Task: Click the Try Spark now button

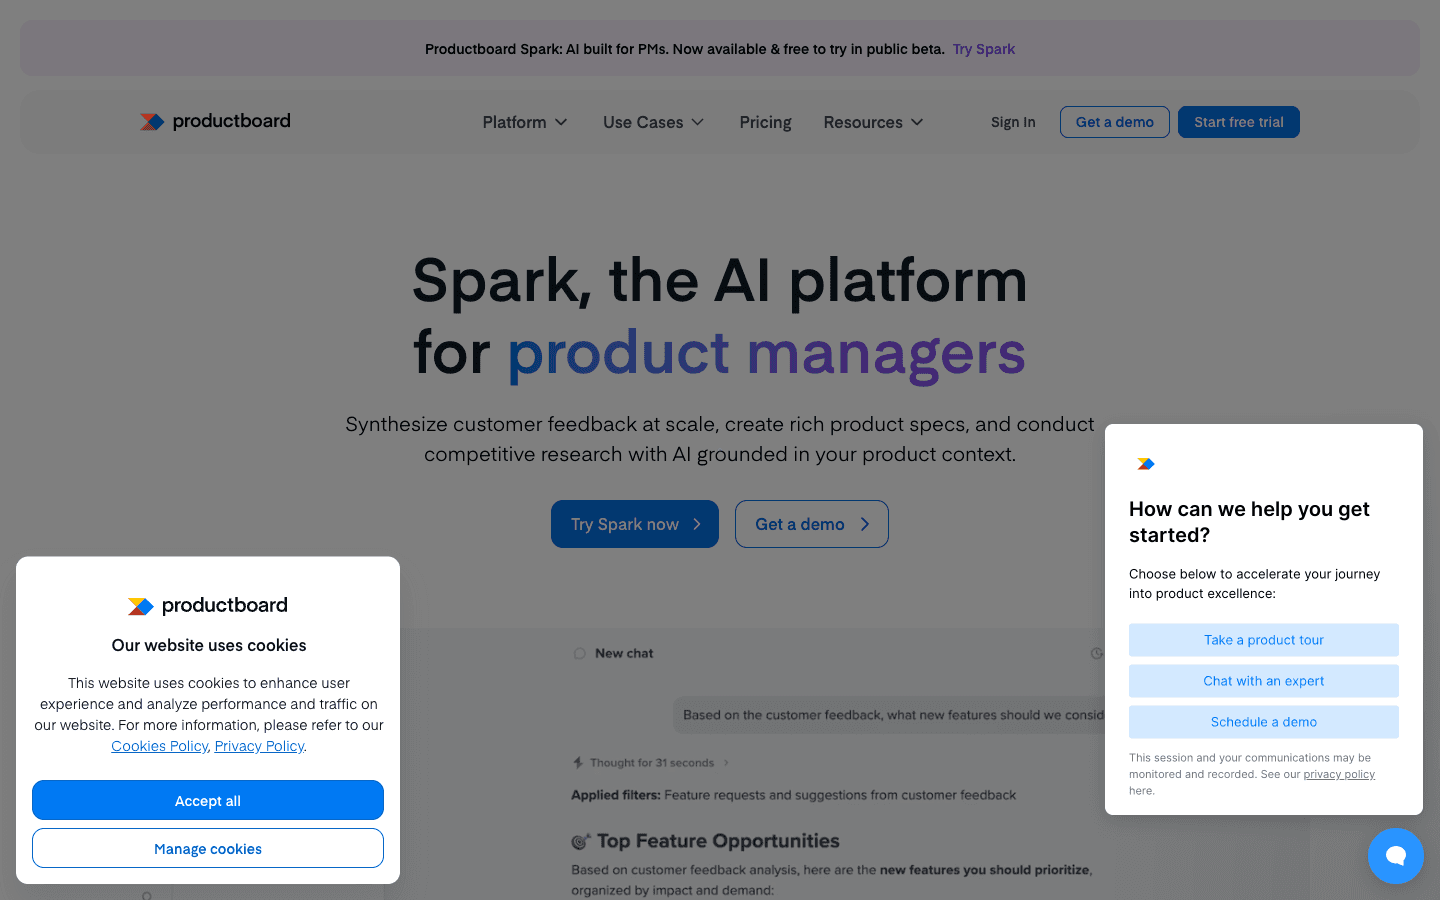Action: coord(634,523)
